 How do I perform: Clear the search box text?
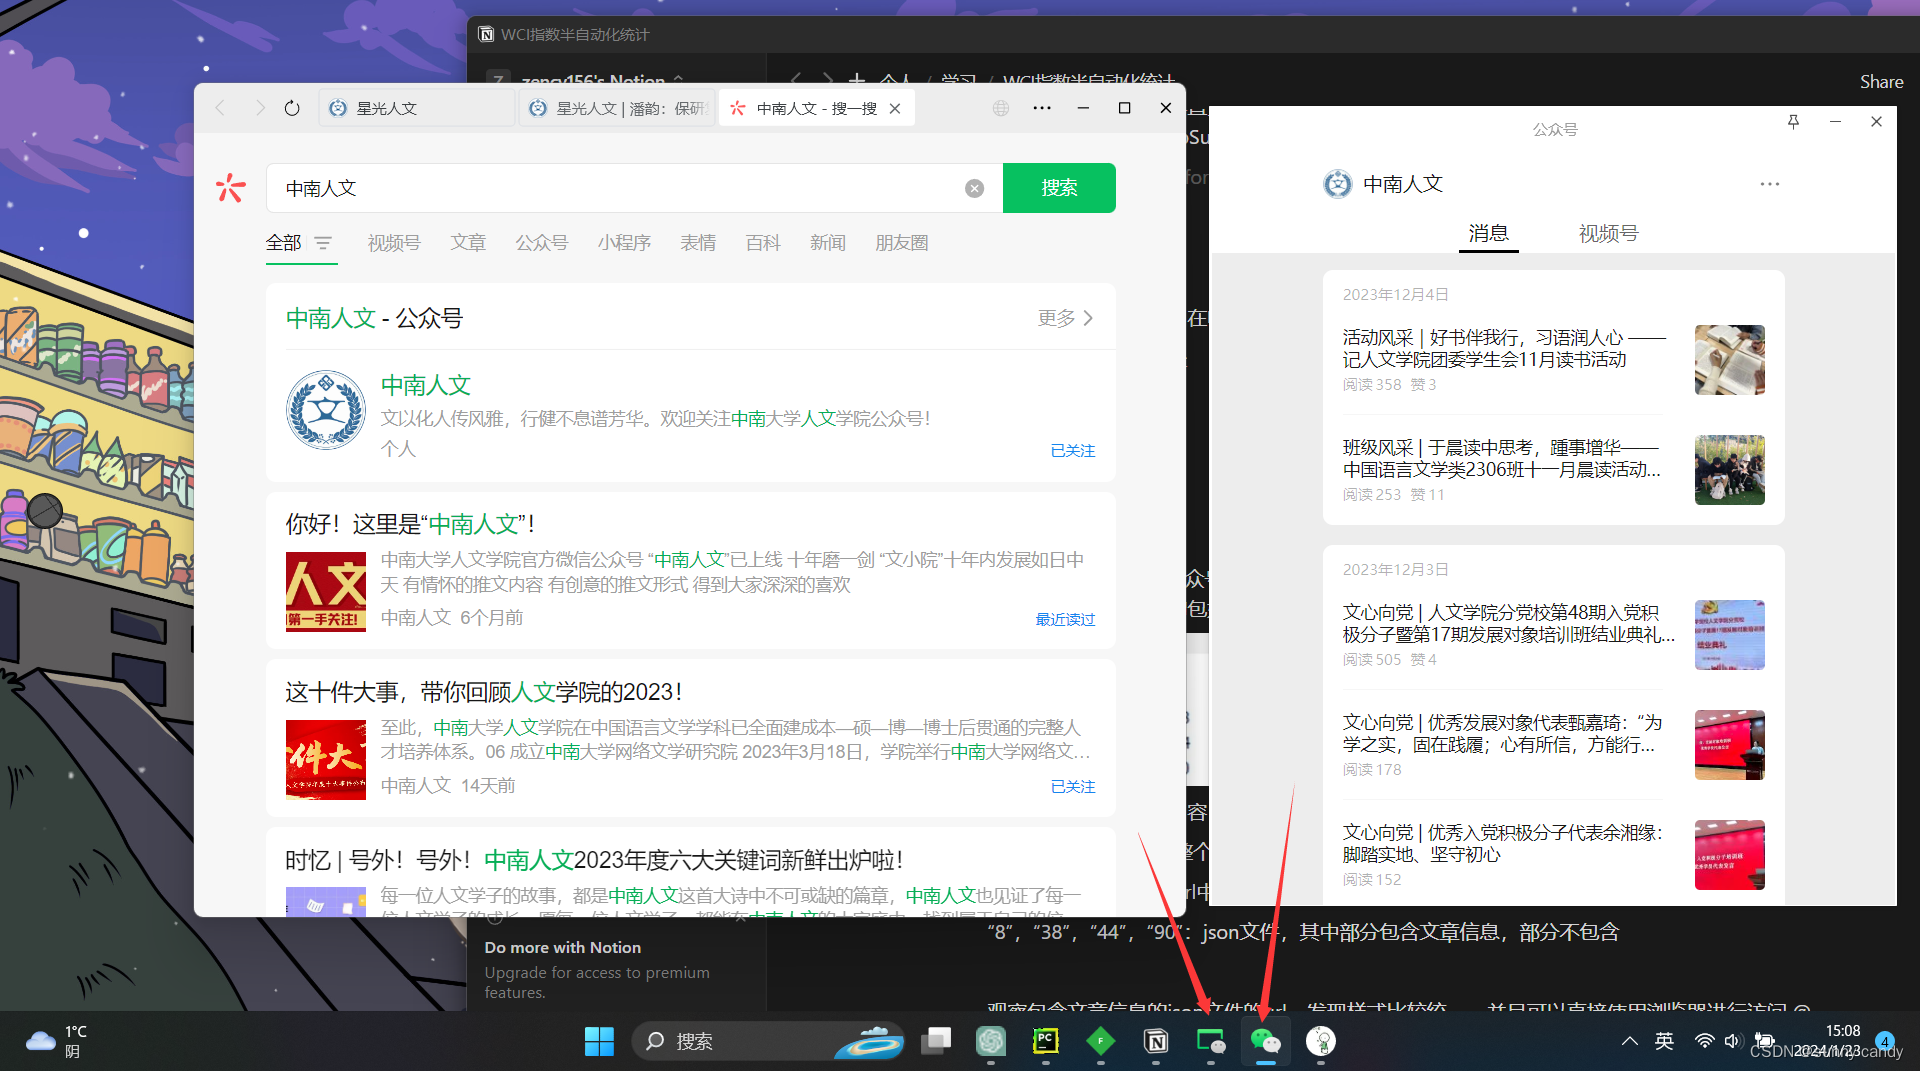tap(974, 188)
